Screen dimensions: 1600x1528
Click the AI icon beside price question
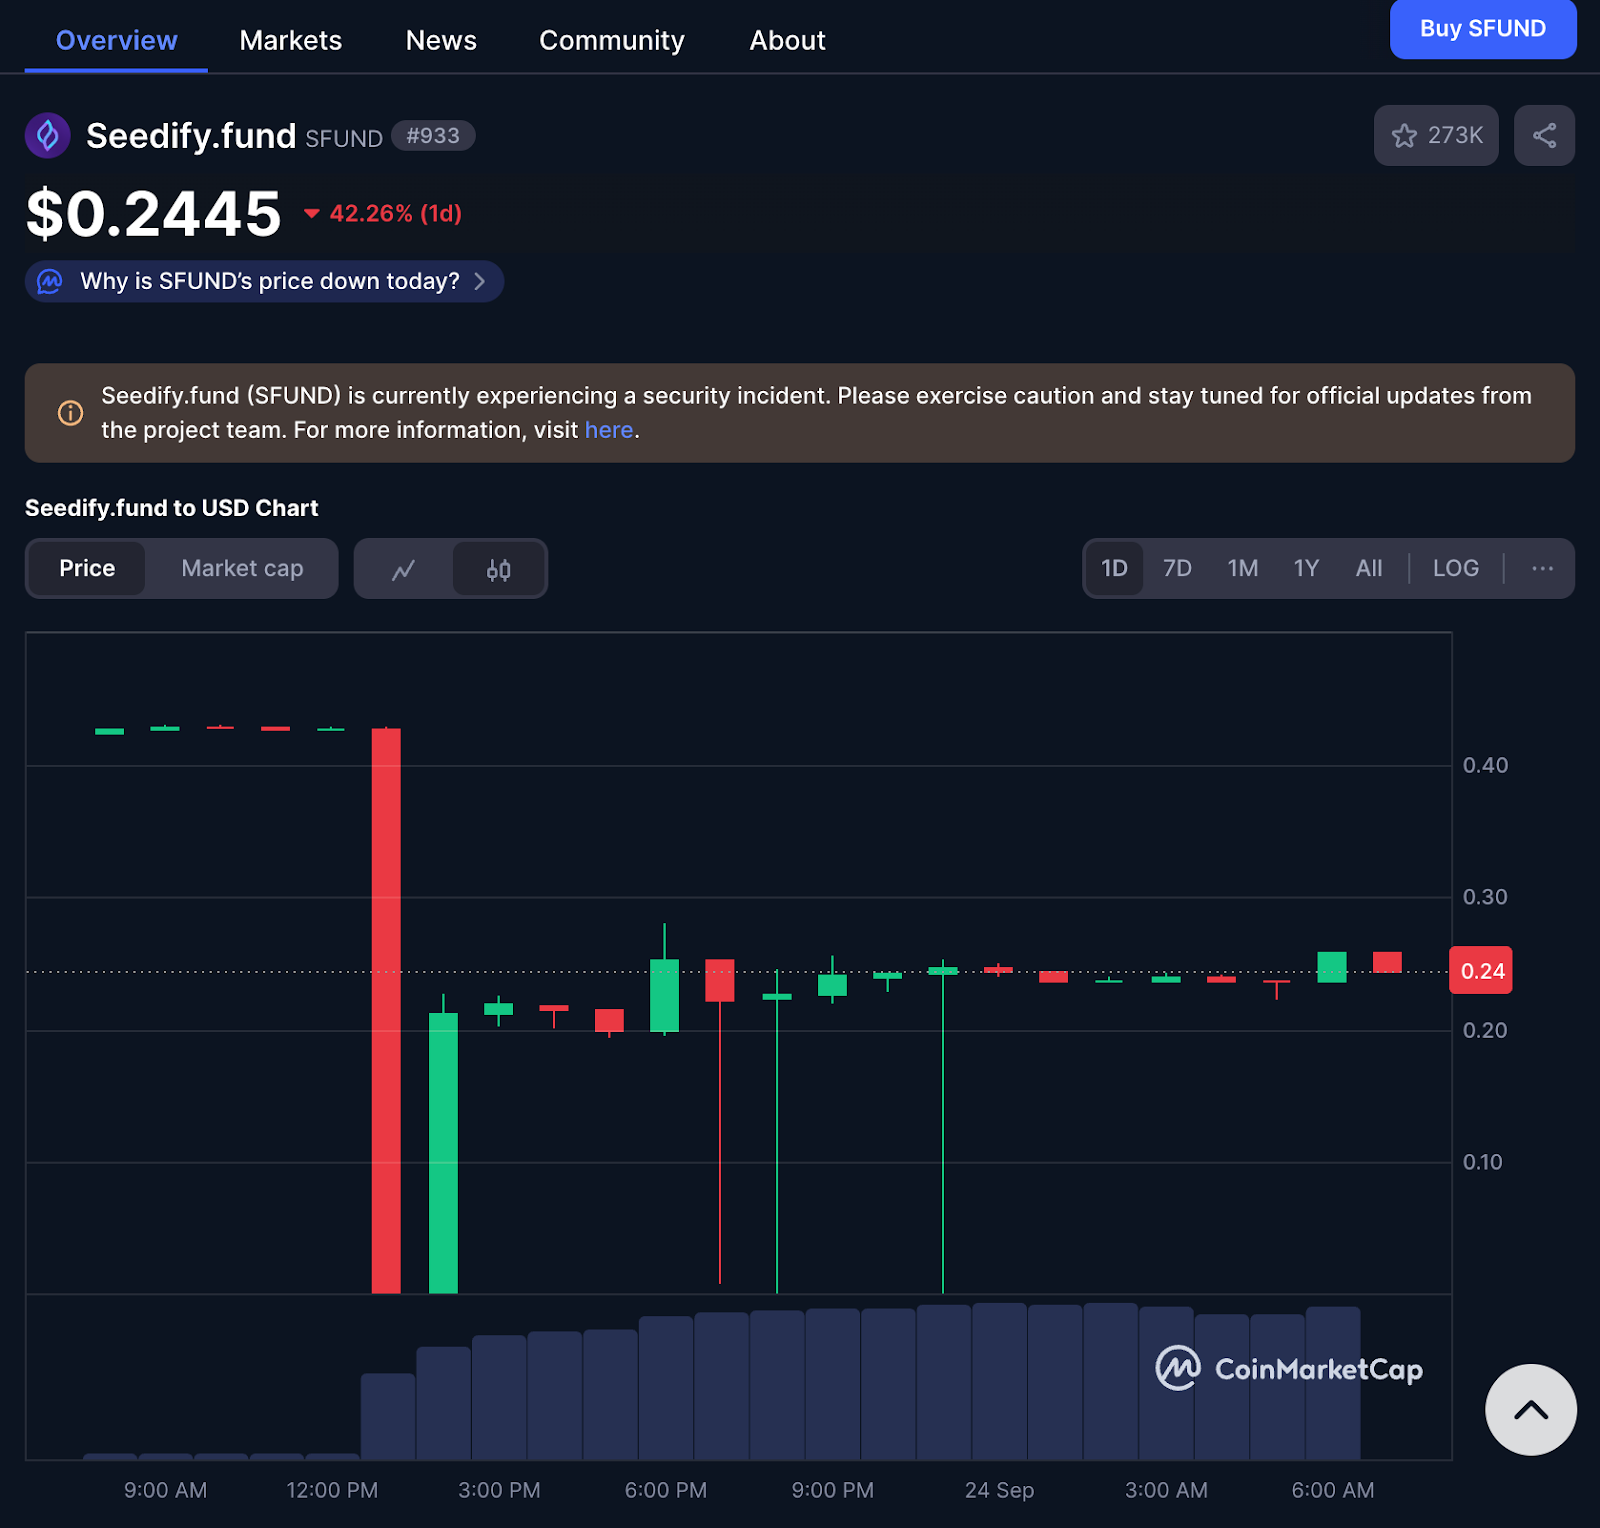click(49, 281)
